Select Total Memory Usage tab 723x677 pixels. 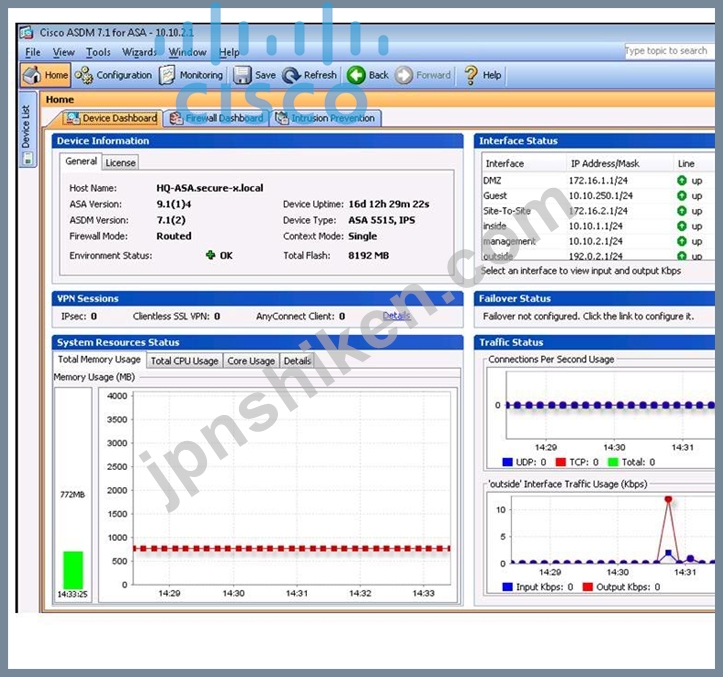point(99,359)
